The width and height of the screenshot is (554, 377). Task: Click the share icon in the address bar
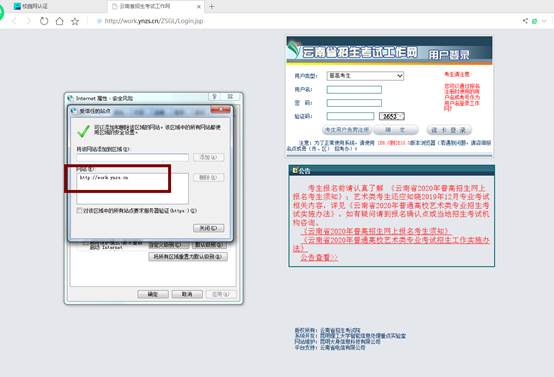point(525,21)
